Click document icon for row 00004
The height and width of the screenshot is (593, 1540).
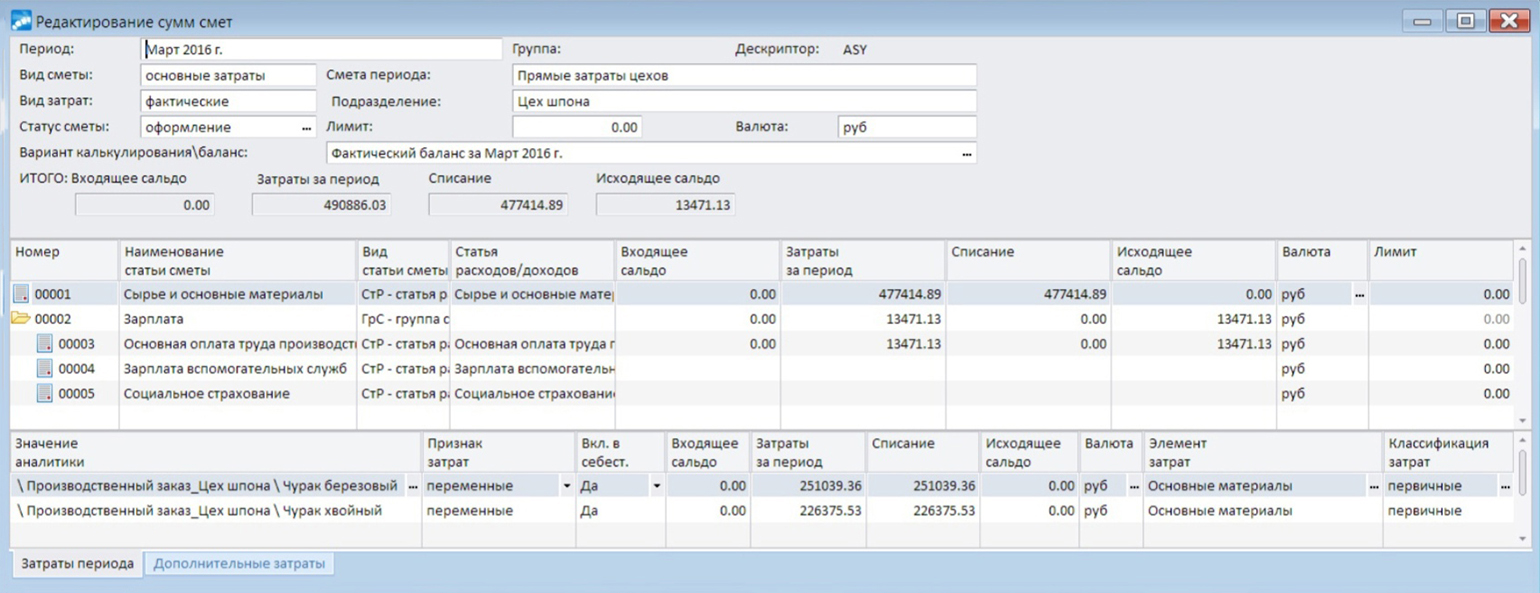44,369
